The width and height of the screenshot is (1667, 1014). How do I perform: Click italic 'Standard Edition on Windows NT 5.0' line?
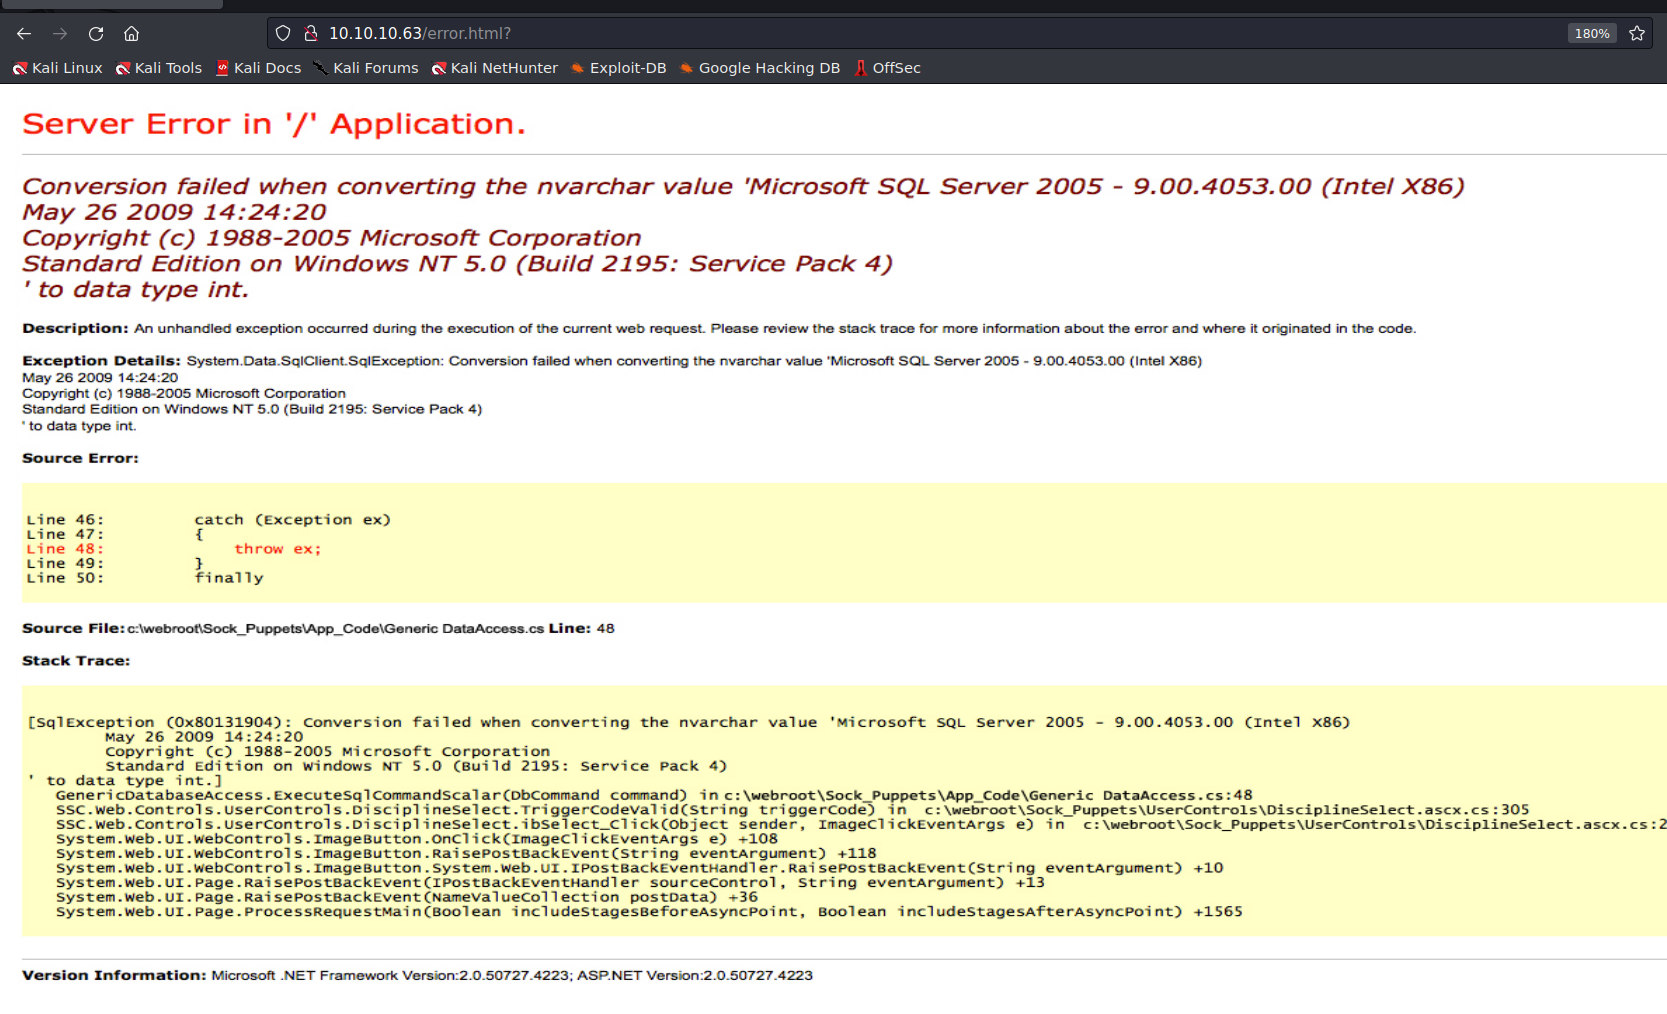[x=457, y=264]
